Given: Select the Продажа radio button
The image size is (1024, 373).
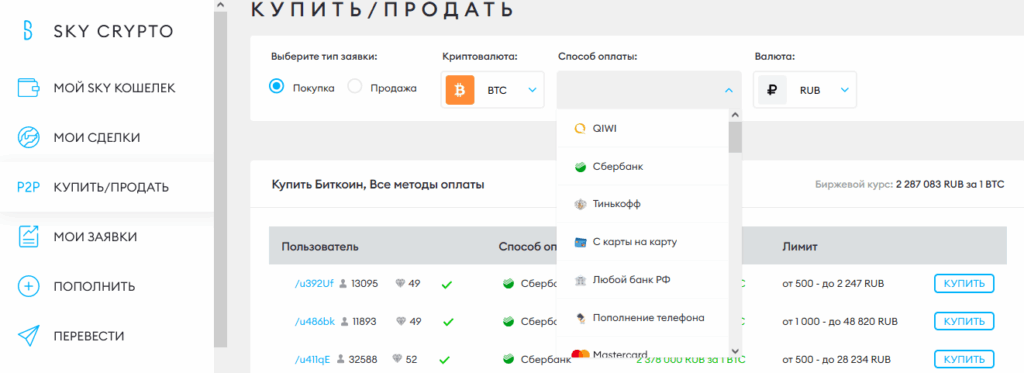Looking at the screenshot, I should click(355, 86).
